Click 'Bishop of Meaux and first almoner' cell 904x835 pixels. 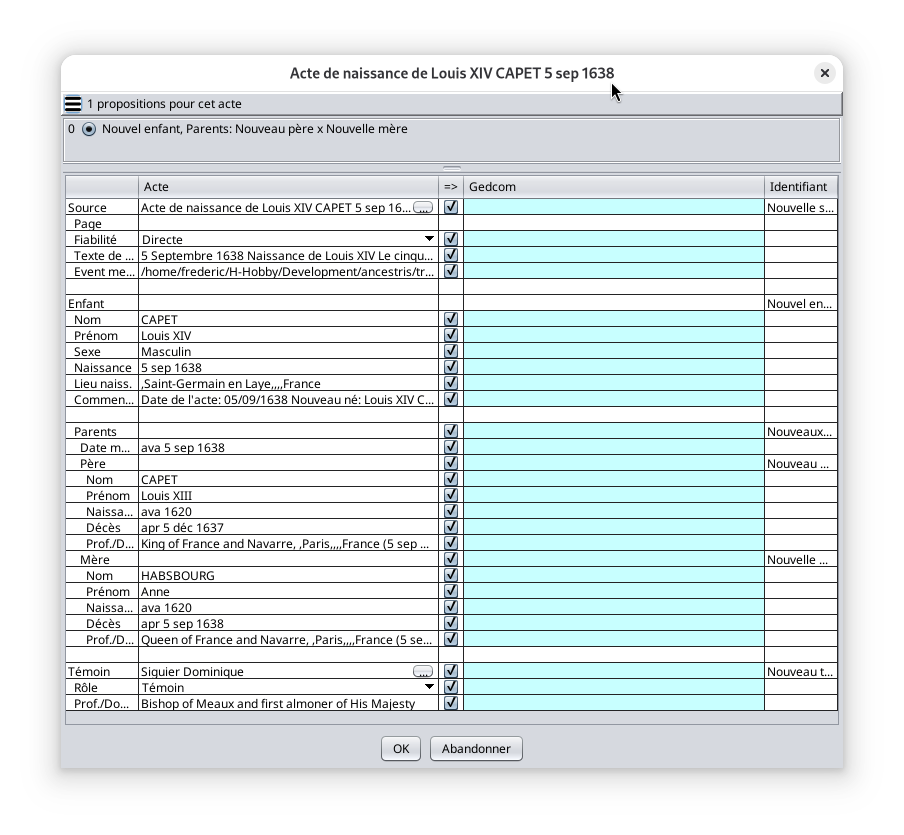click(288, 704)
